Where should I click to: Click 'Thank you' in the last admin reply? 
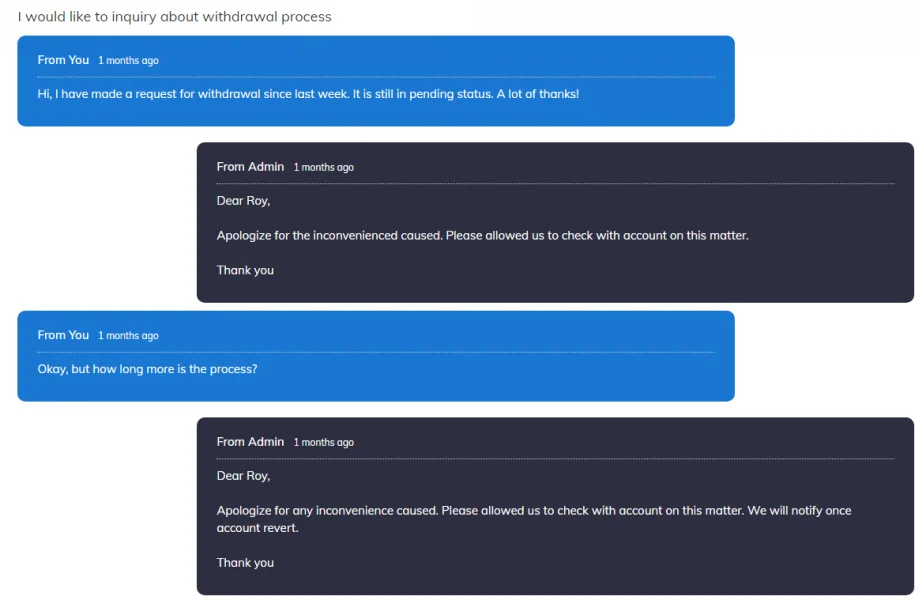tap(245, 563)
